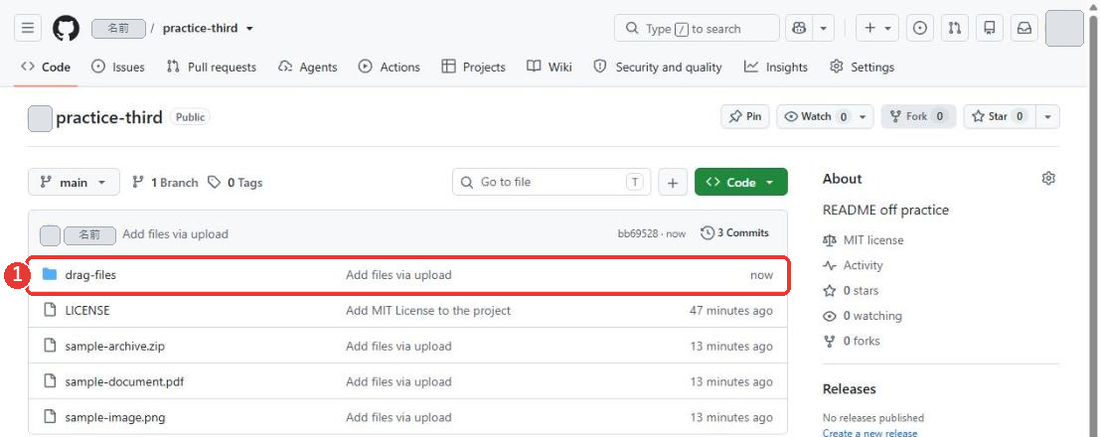Open the practice-third repository title link
The width and height of the screenshot is (1100, 437).
(109, 117)
